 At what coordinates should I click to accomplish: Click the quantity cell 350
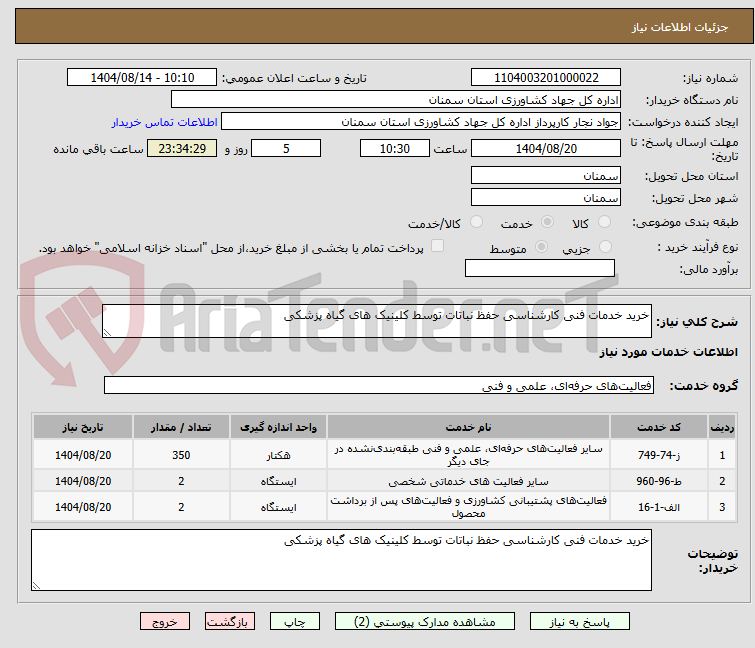181,455
